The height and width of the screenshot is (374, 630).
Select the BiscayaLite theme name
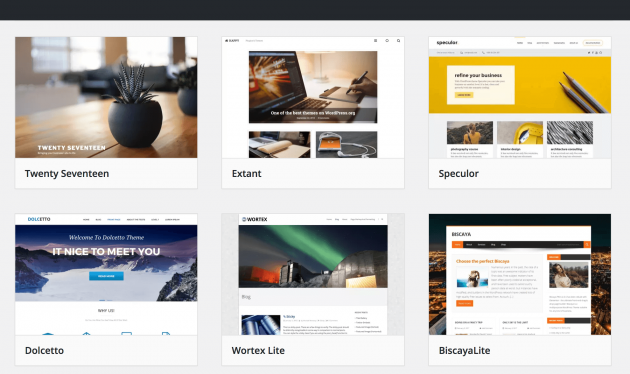point(464,350)
